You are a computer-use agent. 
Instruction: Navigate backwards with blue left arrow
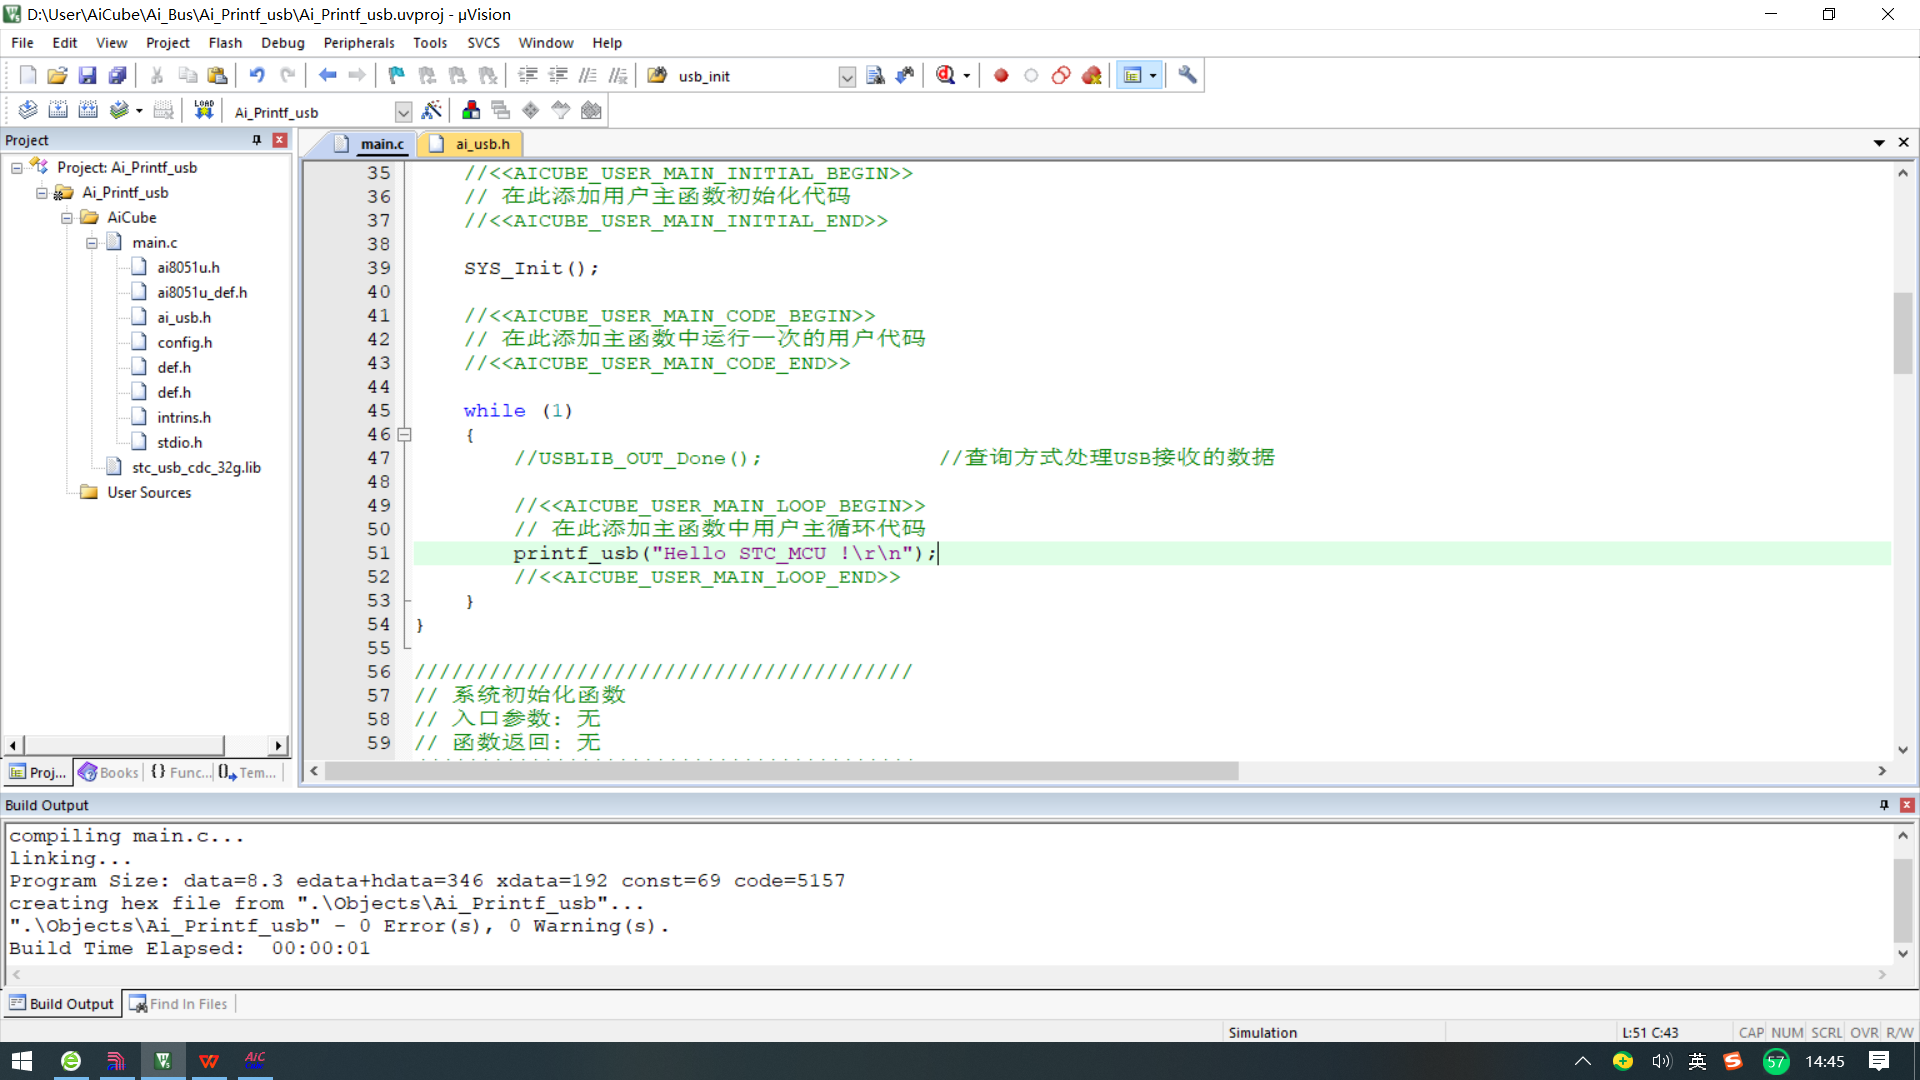pyautogui.click(x=327, y=76)
